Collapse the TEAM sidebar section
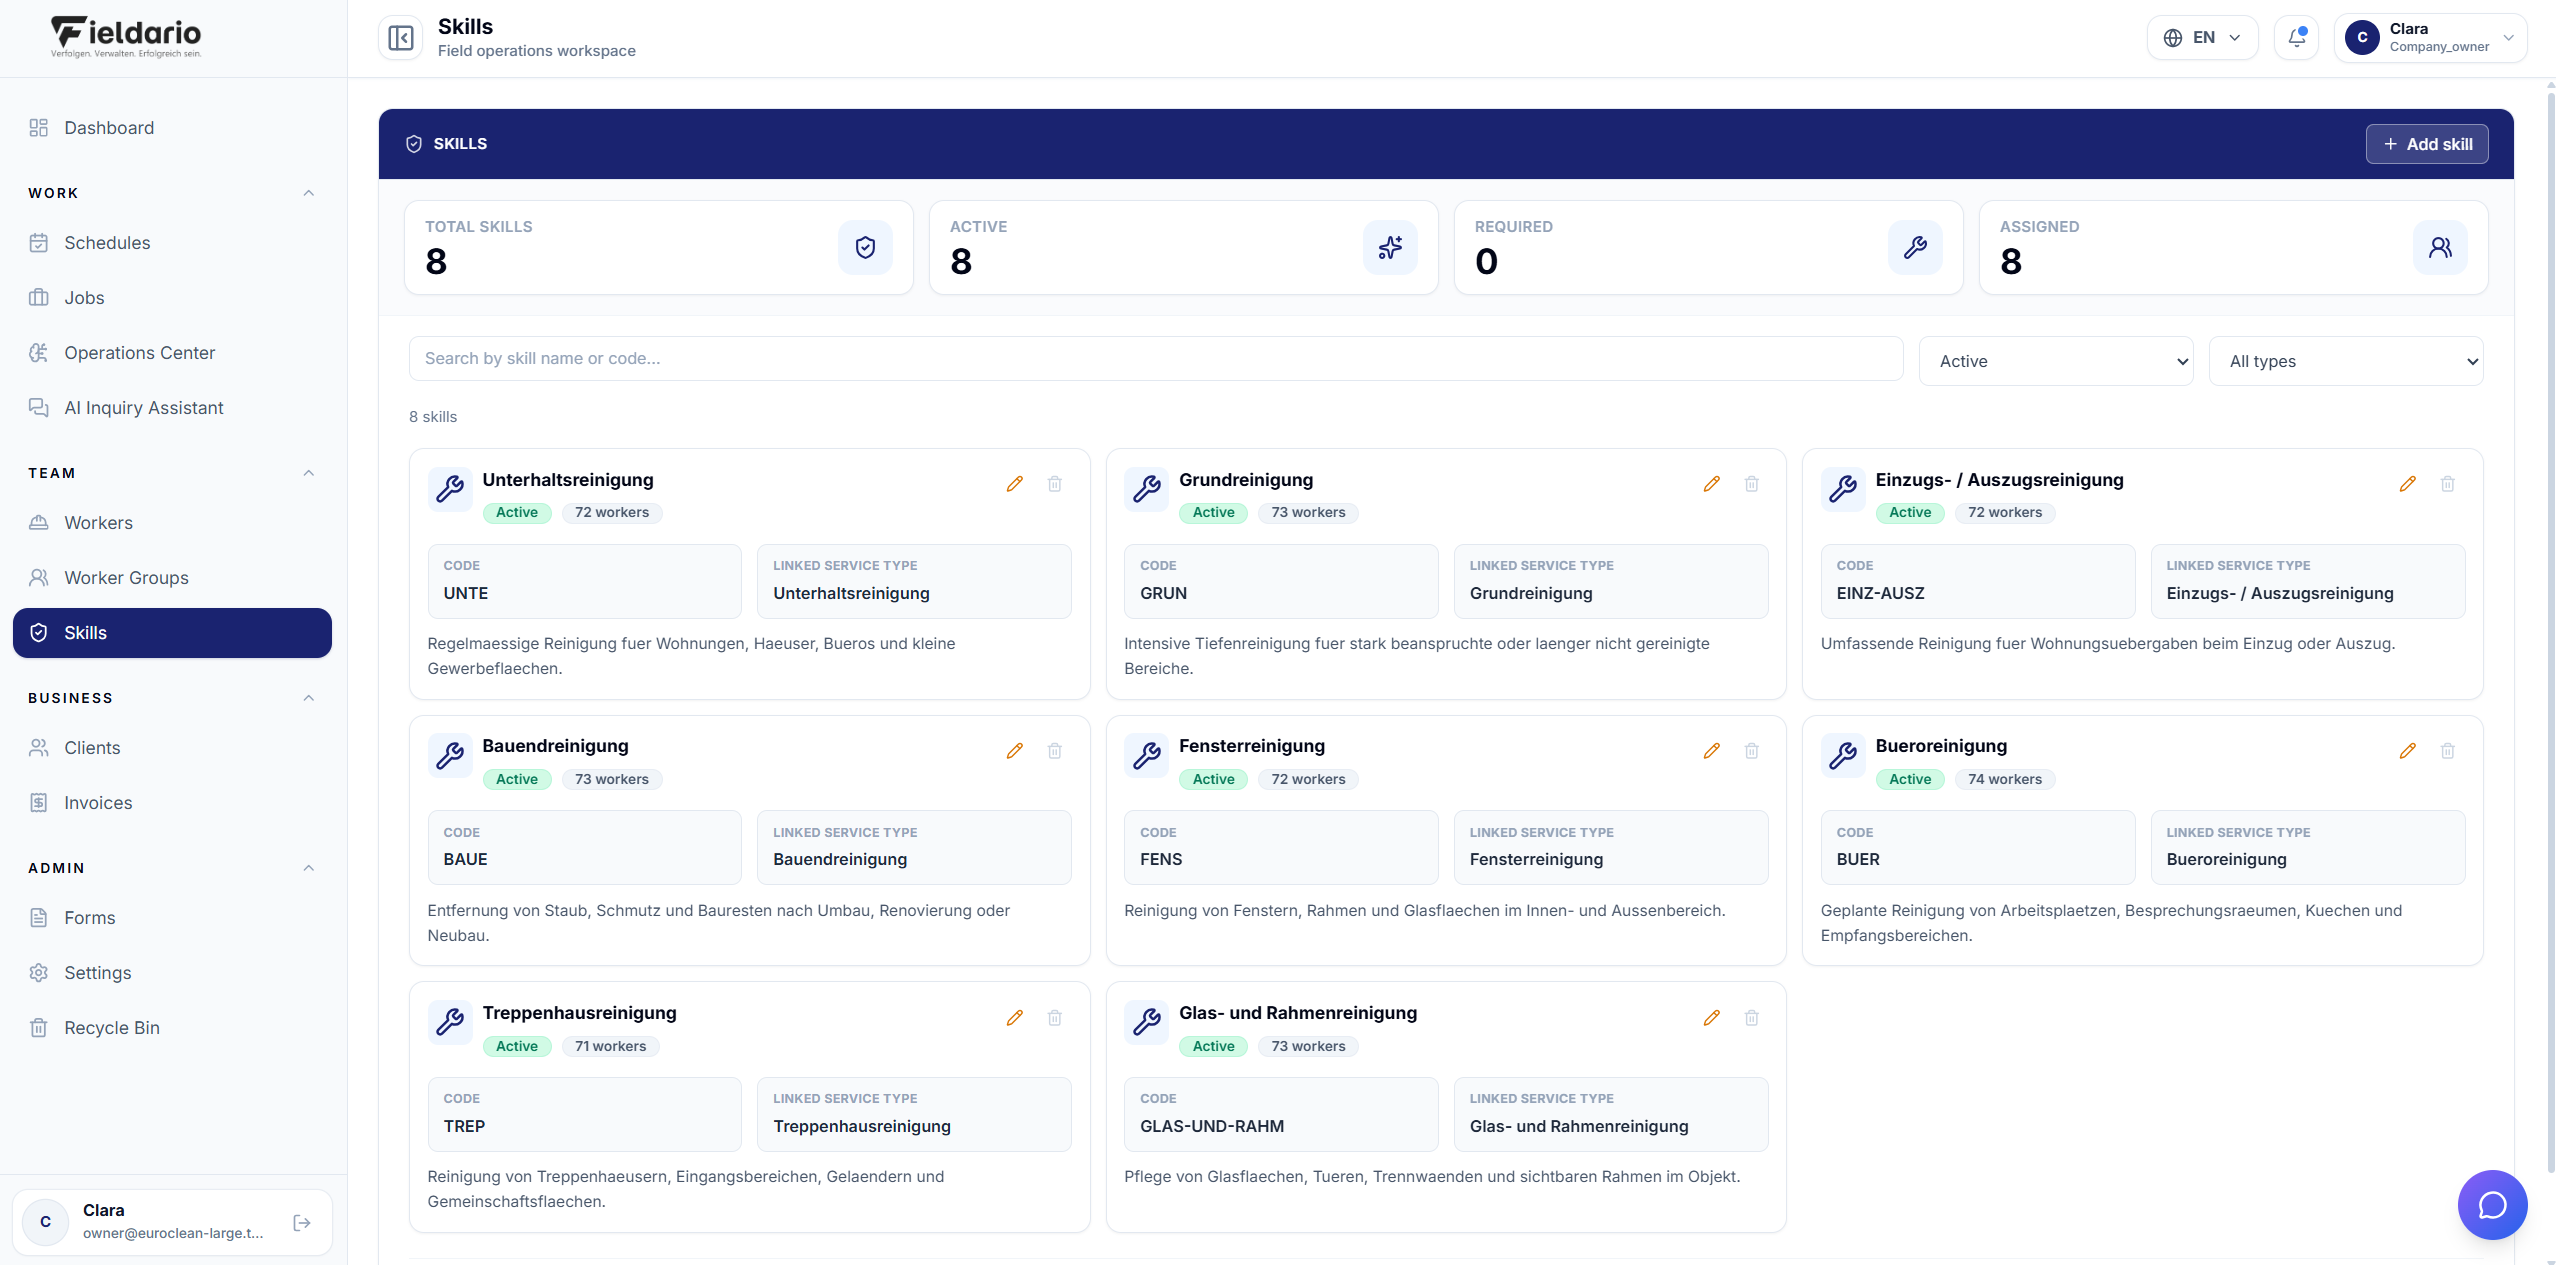This screenshot has width=2556, height=1265. (x=309, y=473)
